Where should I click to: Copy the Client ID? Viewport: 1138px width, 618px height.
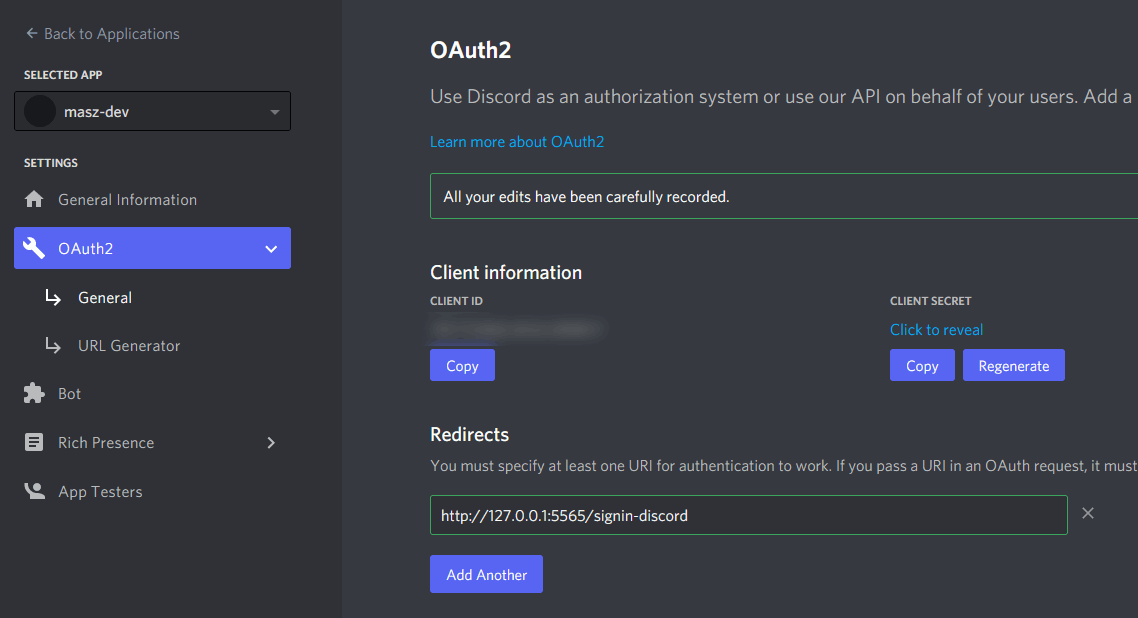click(x=462, y=365)
